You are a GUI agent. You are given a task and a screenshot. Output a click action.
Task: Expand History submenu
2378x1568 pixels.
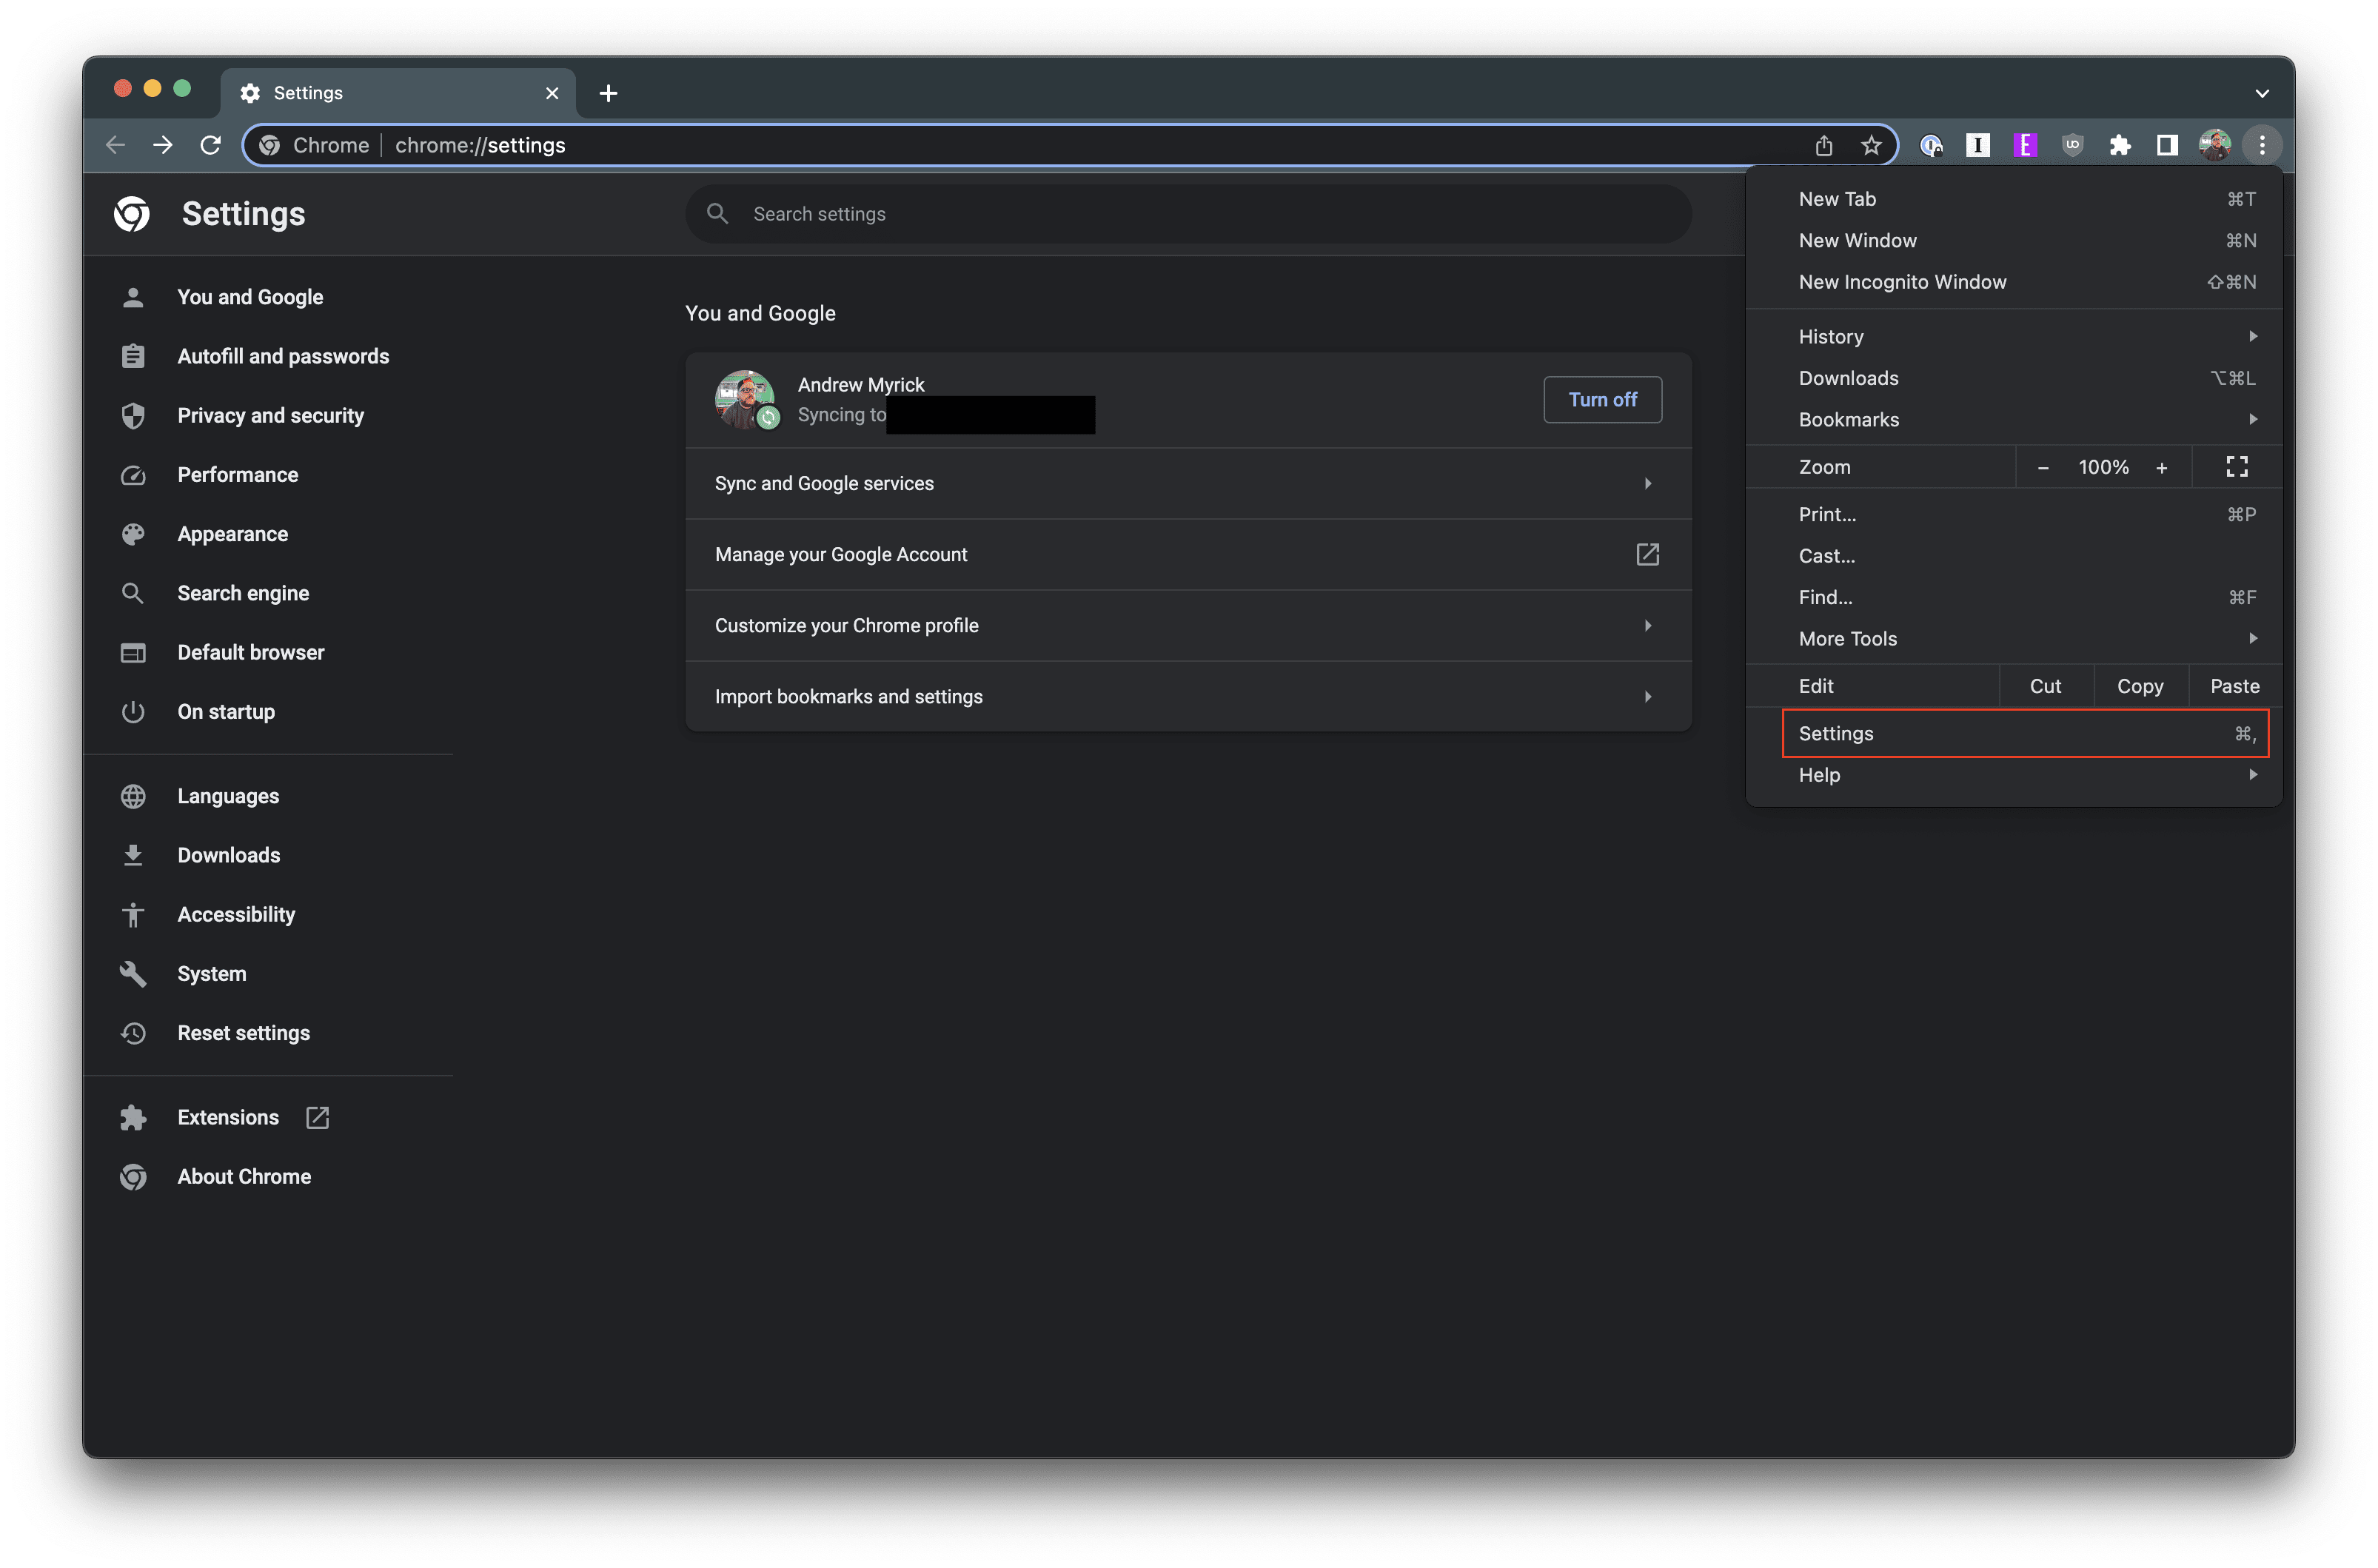(2014, 336)
